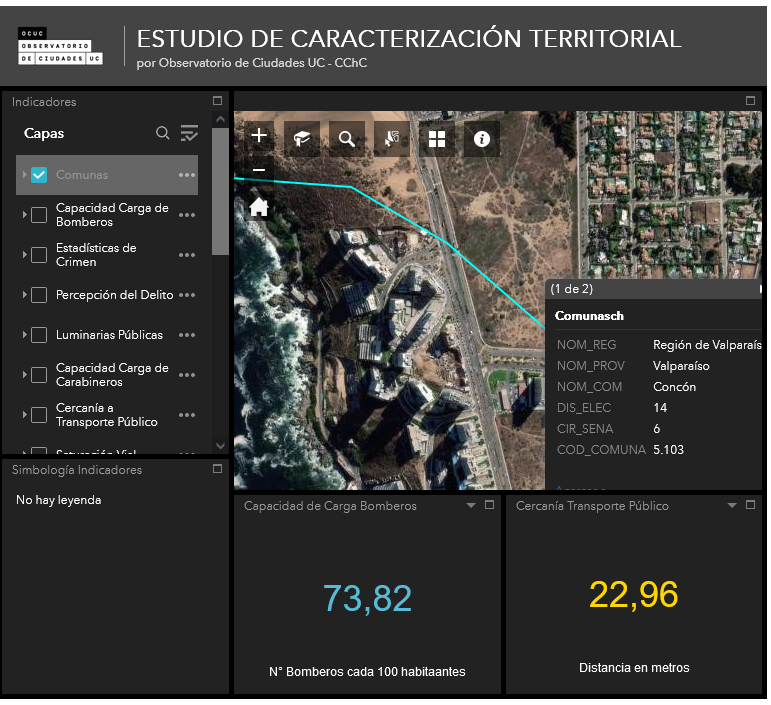Click the 'Concón' value in popup

tap(674, 387)
